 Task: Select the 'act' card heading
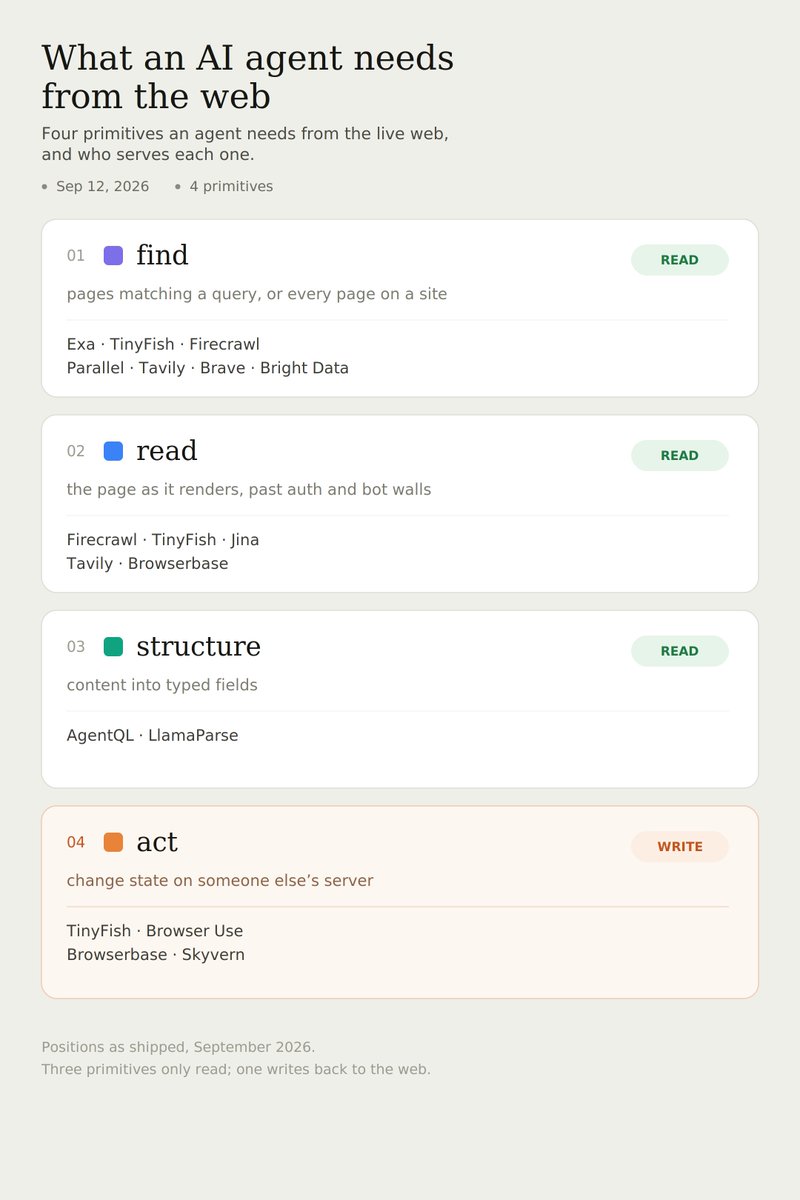coord(157,843)
